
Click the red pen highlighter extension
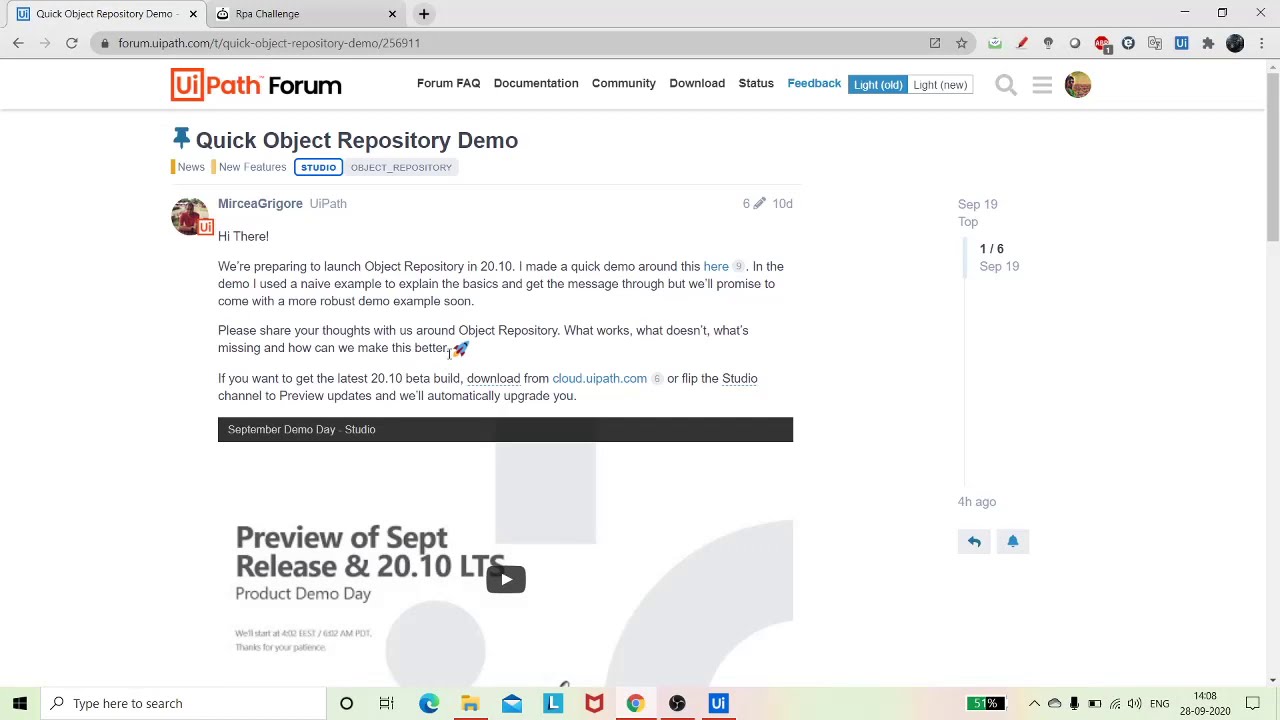1021,43
